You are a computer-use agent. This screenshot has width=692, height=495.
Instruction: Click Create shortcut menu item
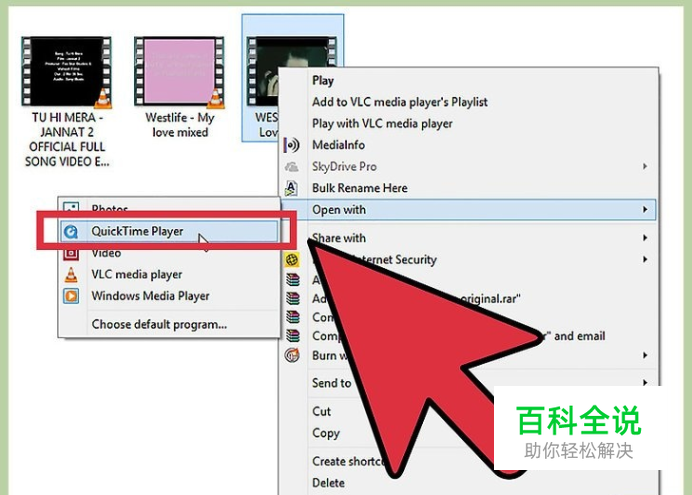[349, 461]
